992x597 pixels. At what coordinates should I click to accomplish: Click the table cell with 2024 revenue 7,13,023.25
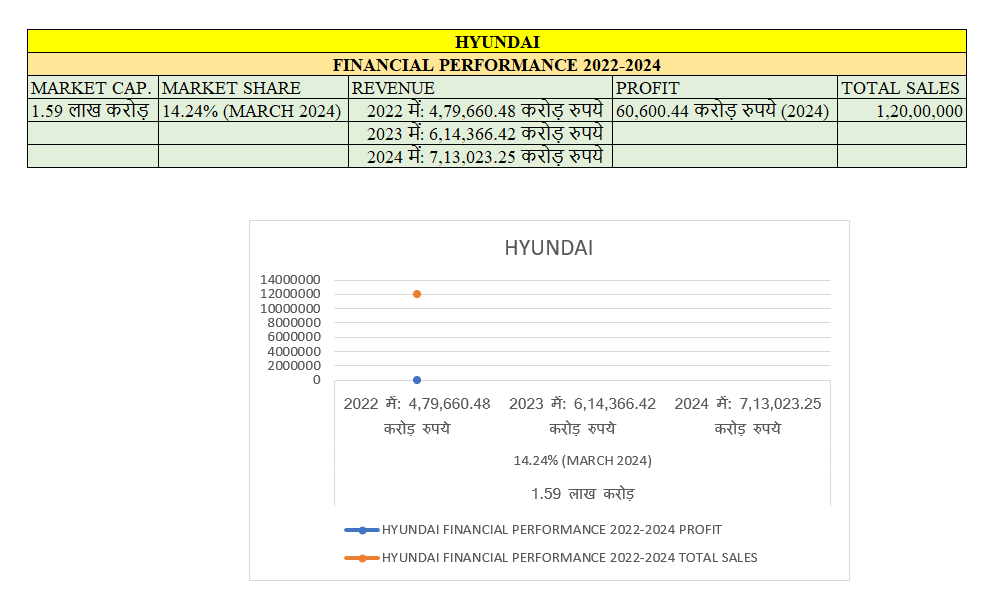pyautogui.click(x=480, y=156)
